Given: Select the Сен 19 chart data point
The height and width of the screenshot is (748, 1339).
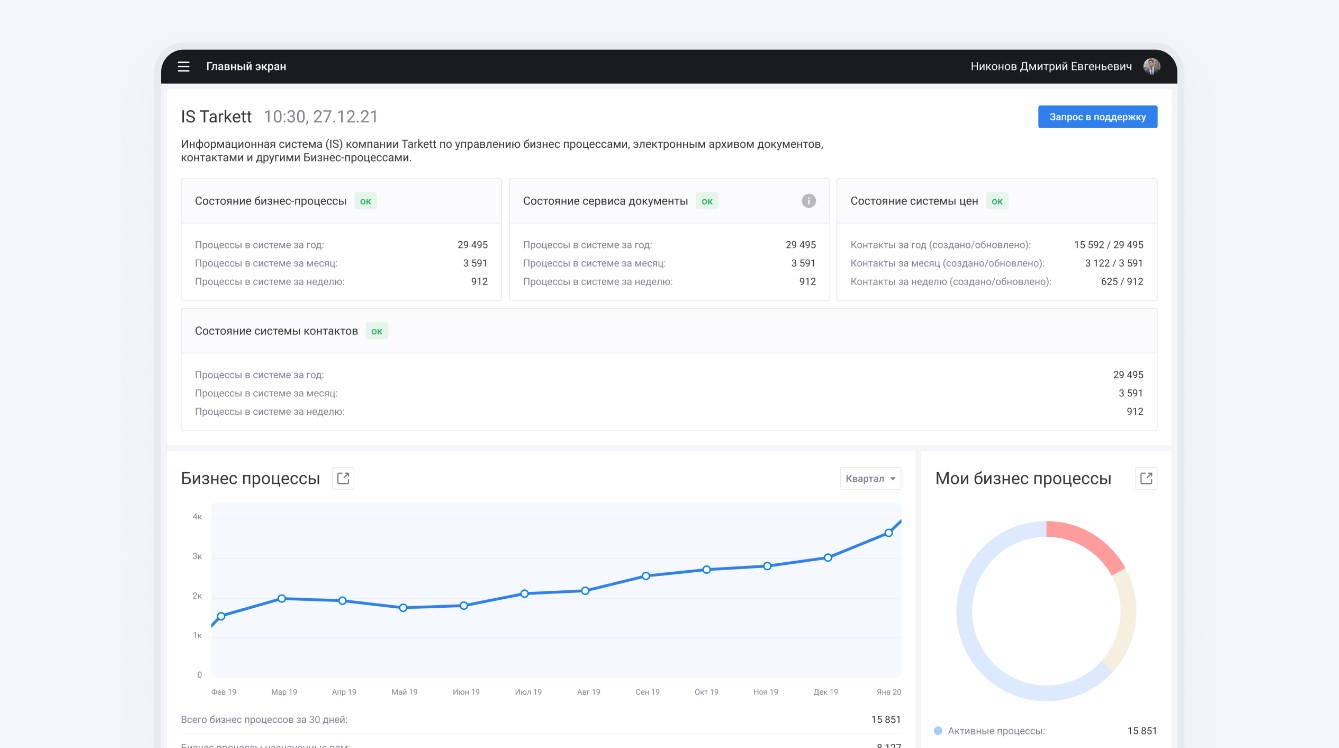Looking at the screenshot, I should [646, 576].
